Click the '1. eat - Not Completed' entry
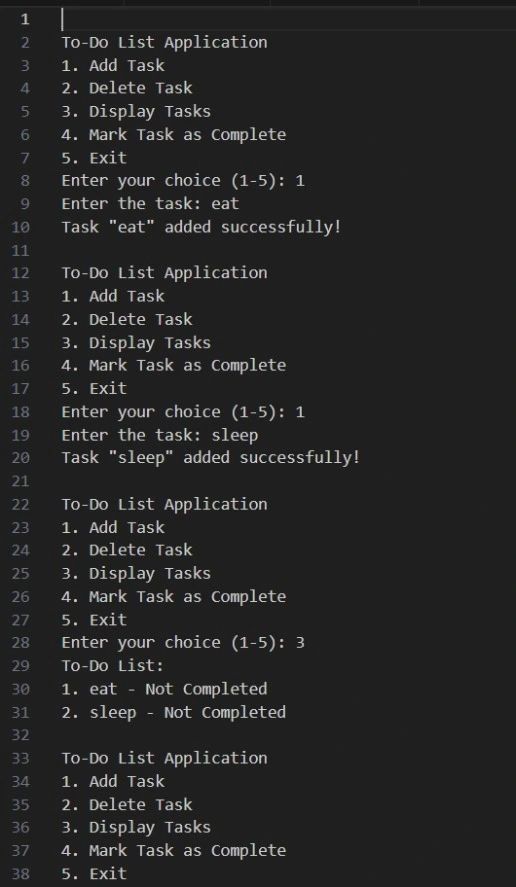 tap(164, 689)
